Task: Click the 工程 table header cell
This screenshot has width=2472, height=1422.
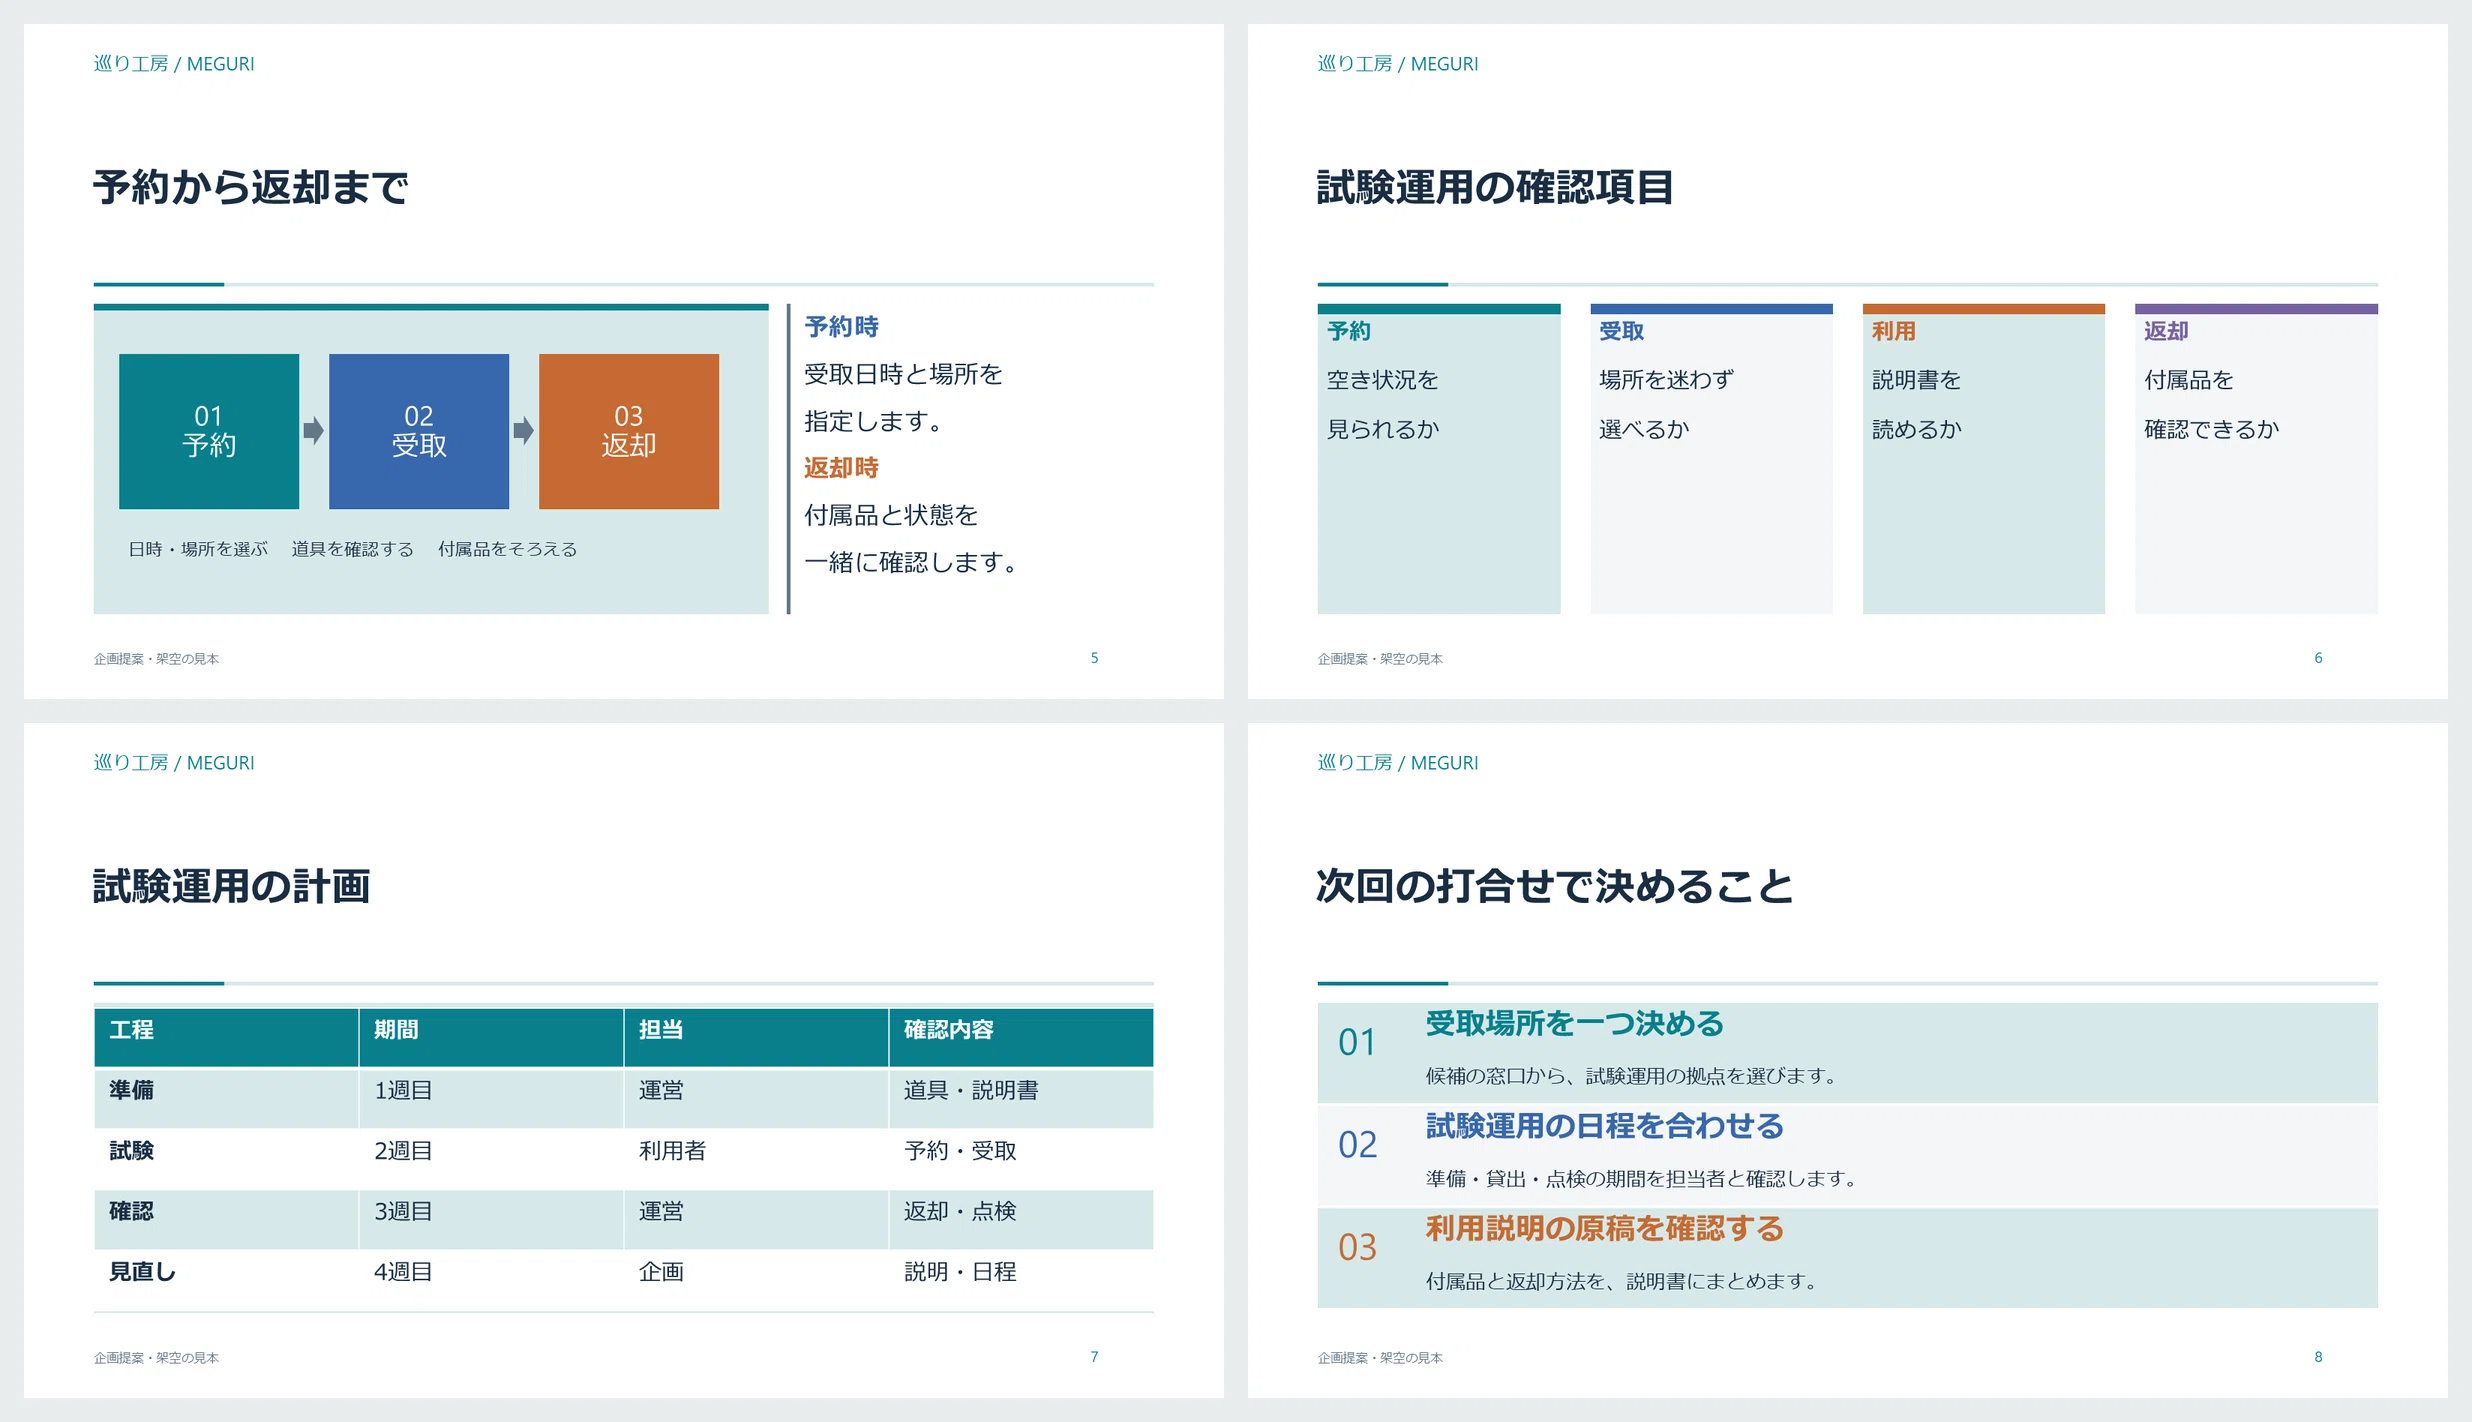Action: (x=227, y=1037)
